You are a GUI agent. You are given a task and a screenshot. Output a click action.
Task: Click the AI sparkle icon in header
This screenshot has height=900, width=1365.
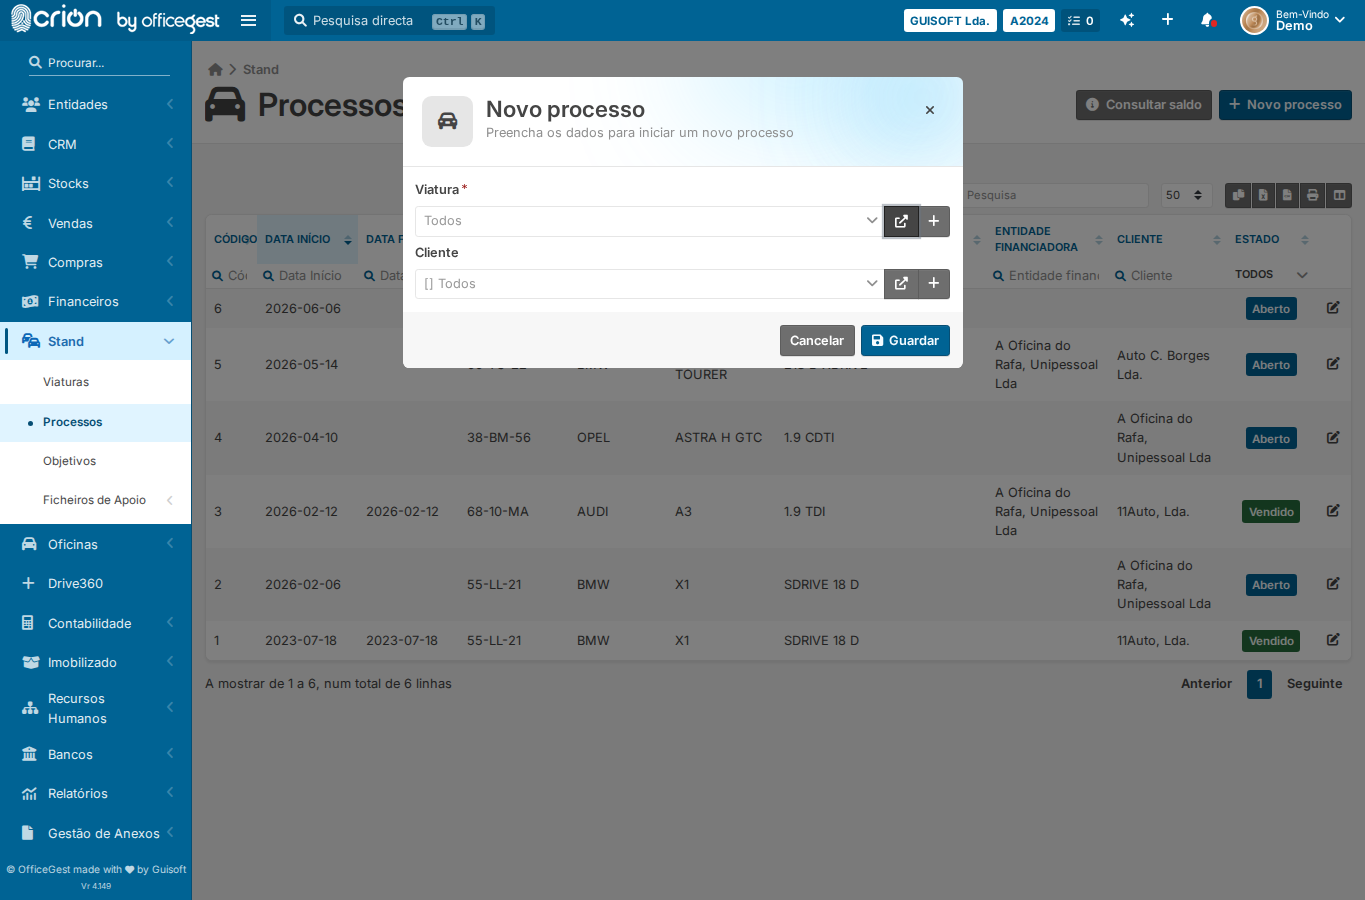(x=1127, y=20)
